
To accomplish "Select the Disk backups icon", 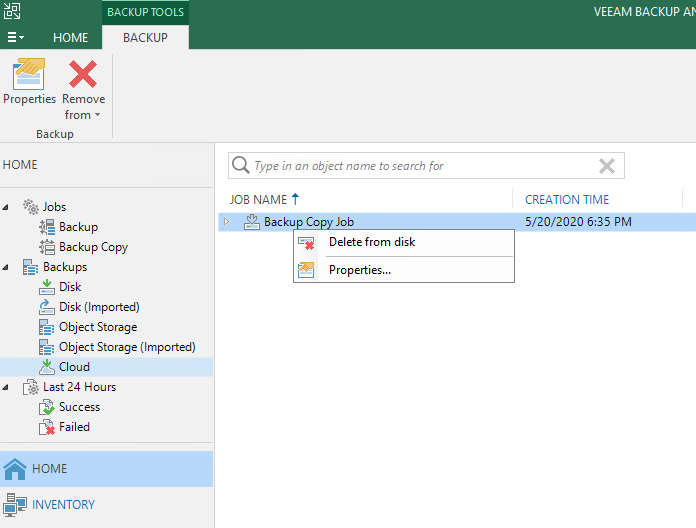I will coord(47,287).
